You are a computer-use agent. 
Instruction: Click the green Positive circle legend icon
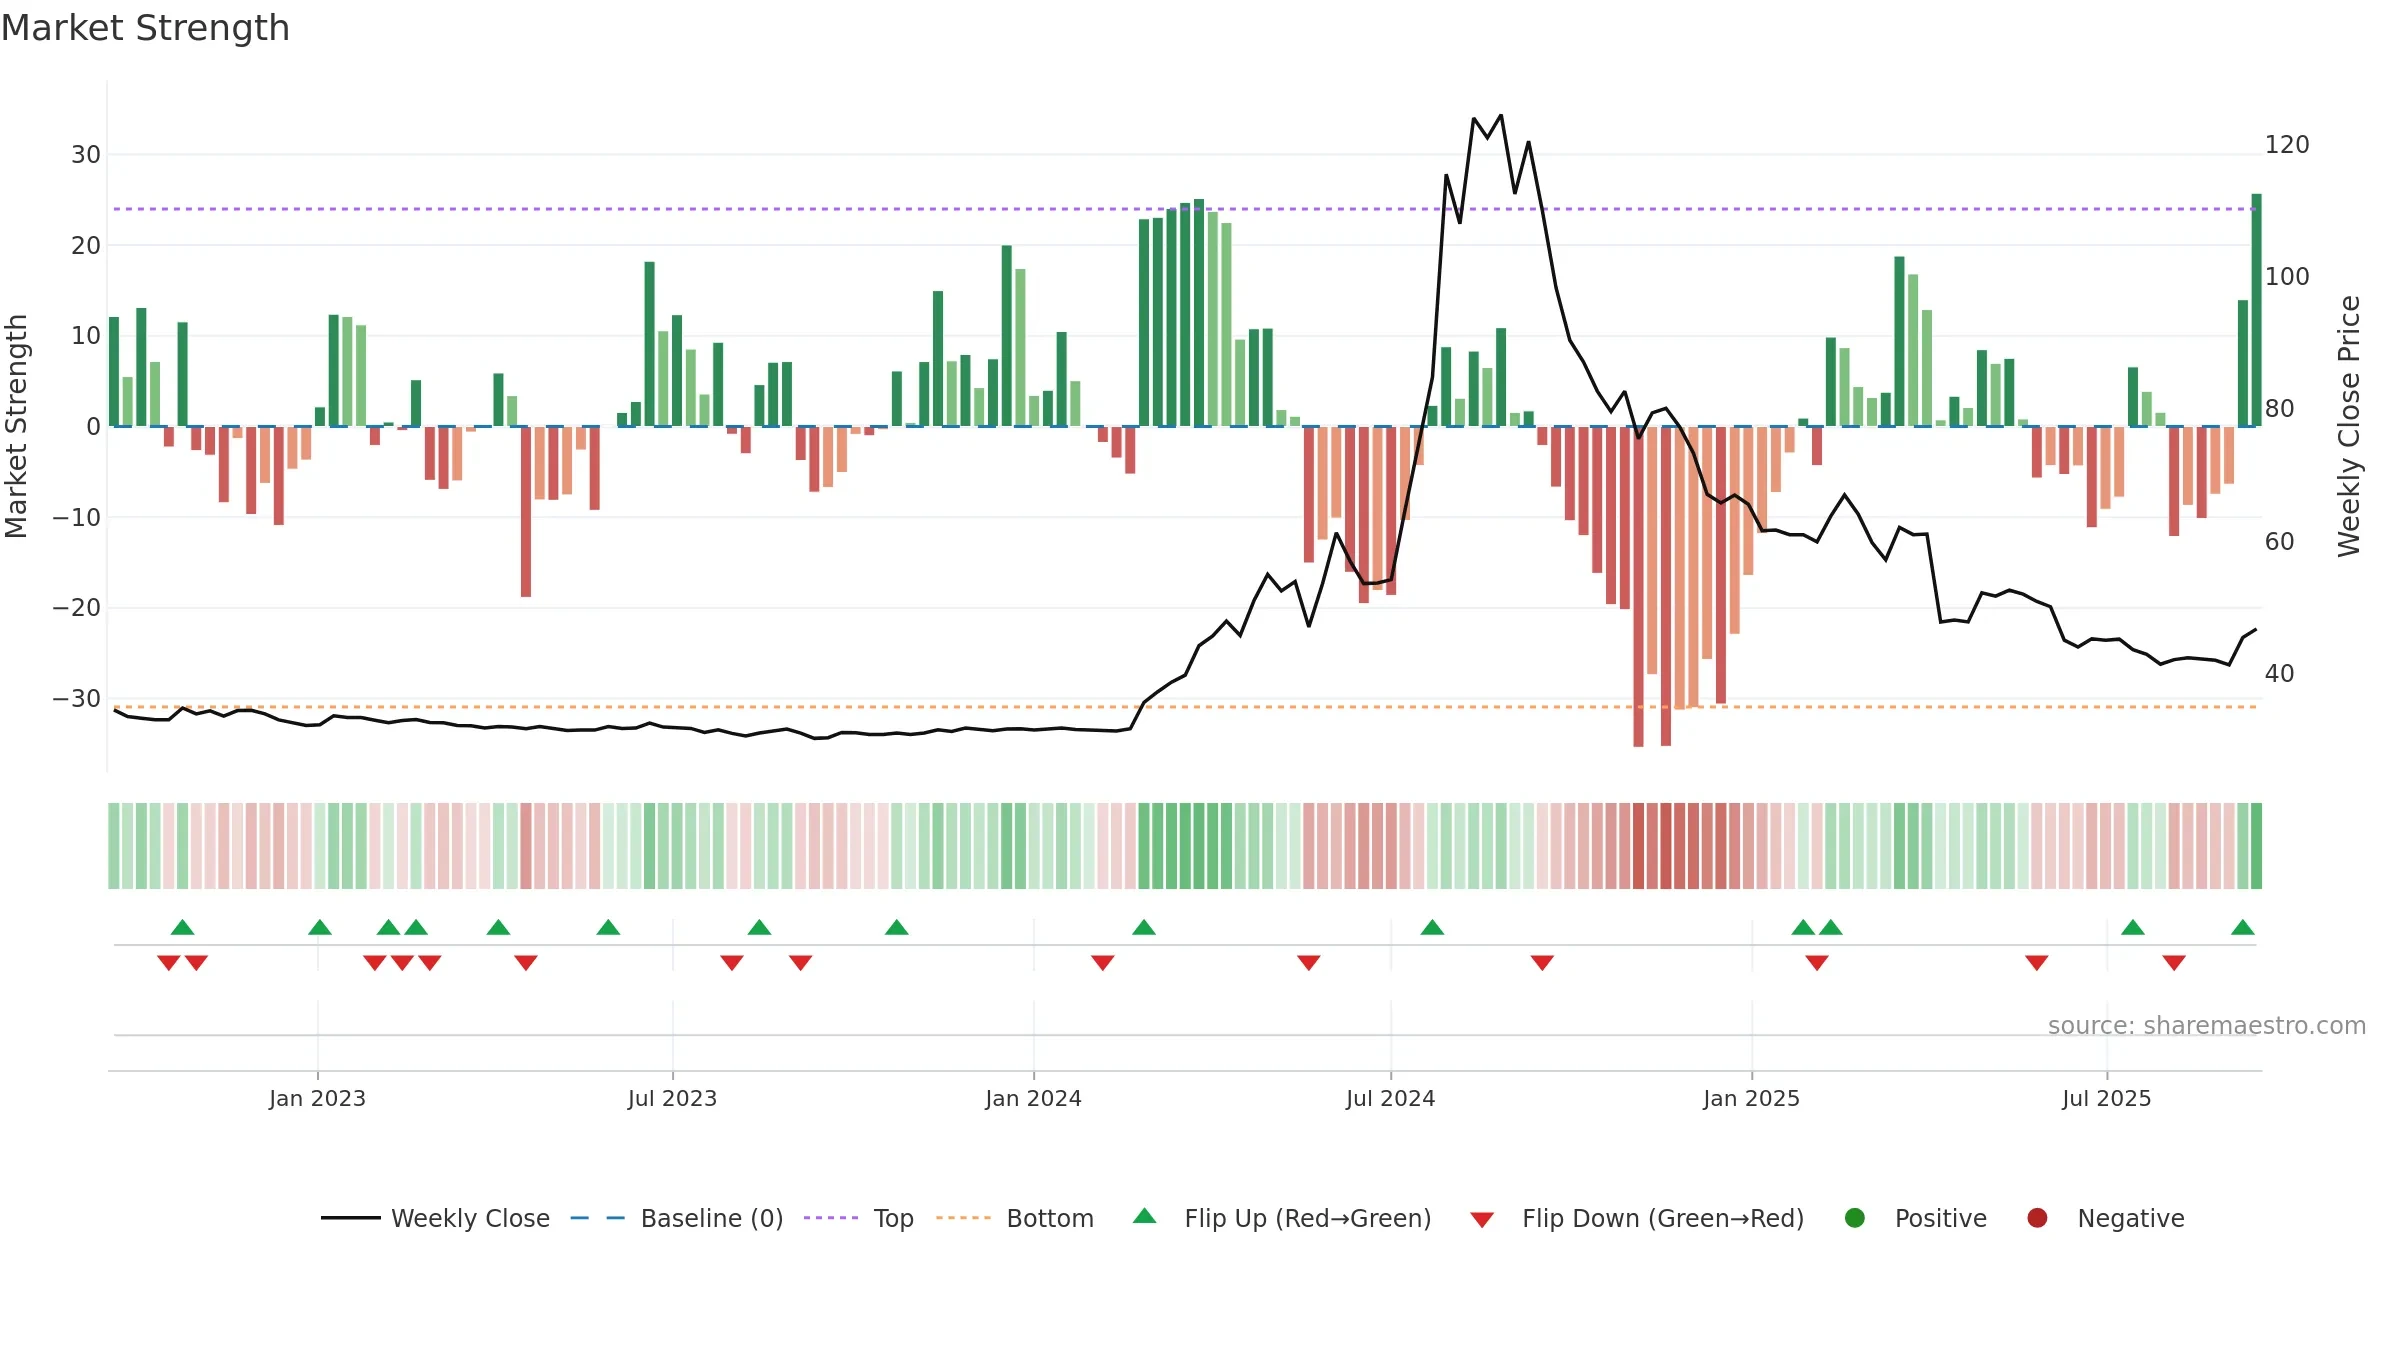pyautogui.click(x=1855, y=1218)
